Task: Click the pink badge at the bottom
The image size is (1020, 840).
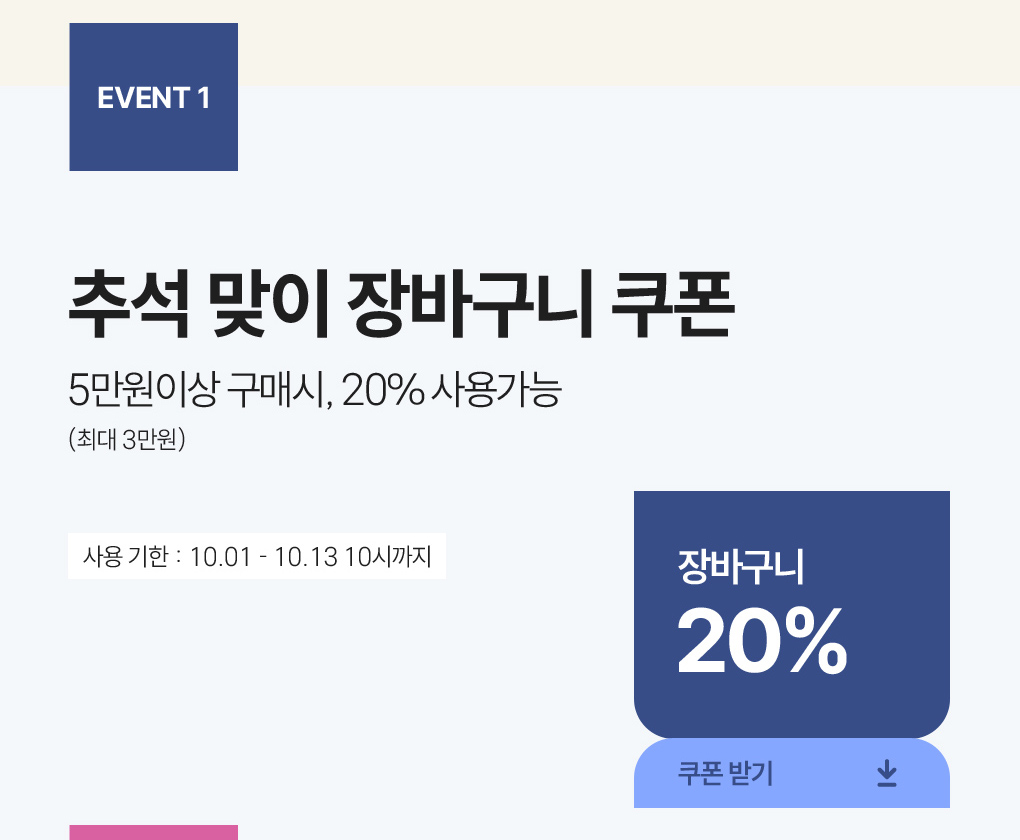Action: point(153,832)
